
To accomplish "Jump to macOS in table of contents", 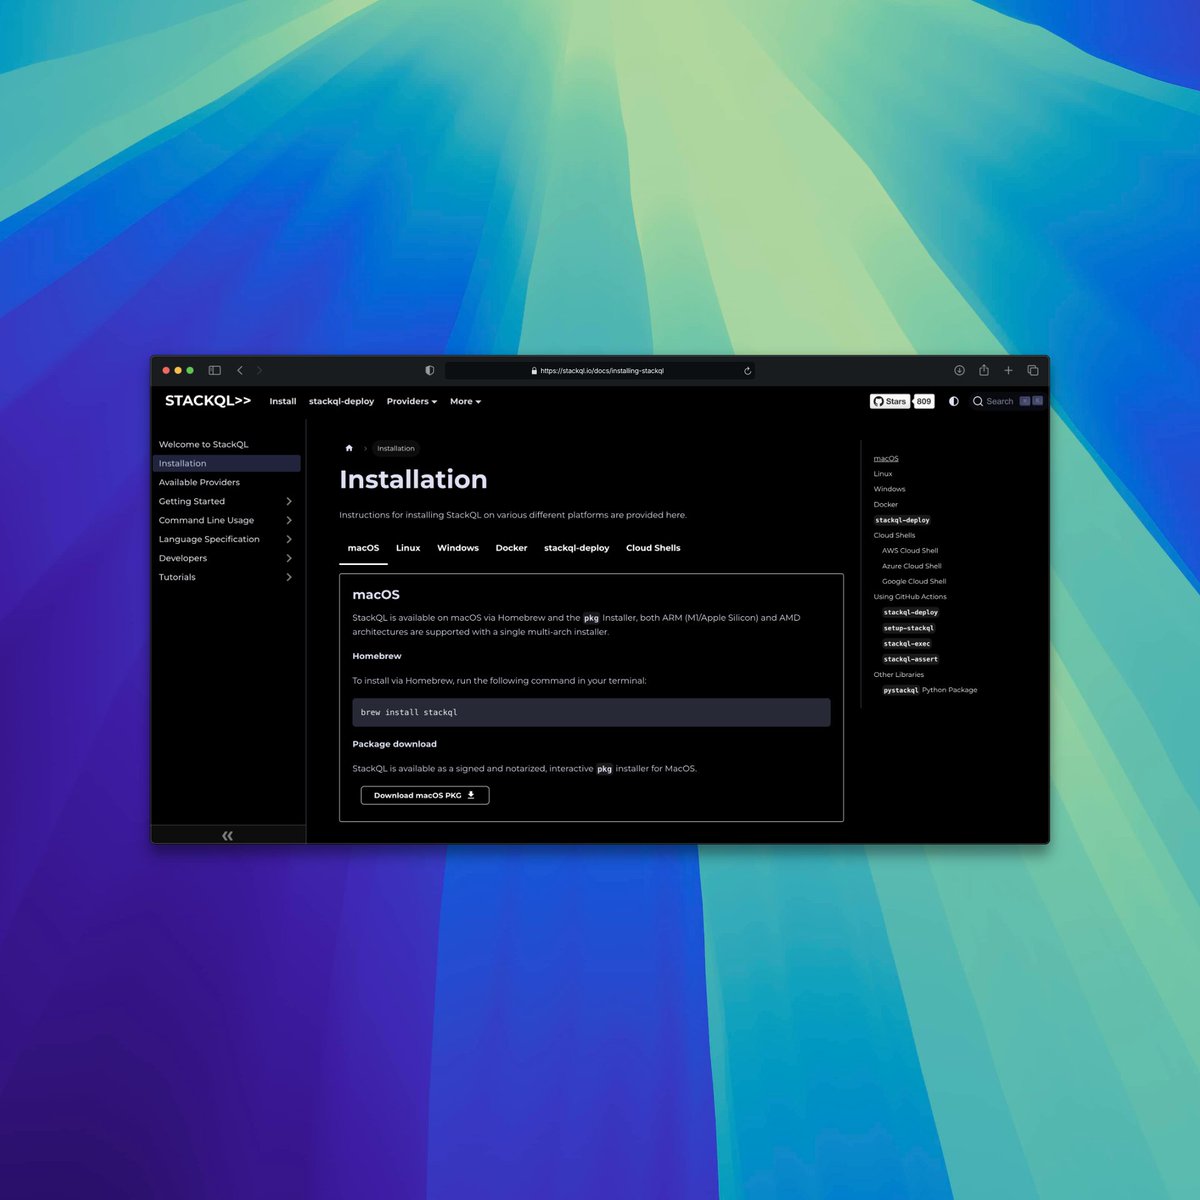I will coord(886,458).
